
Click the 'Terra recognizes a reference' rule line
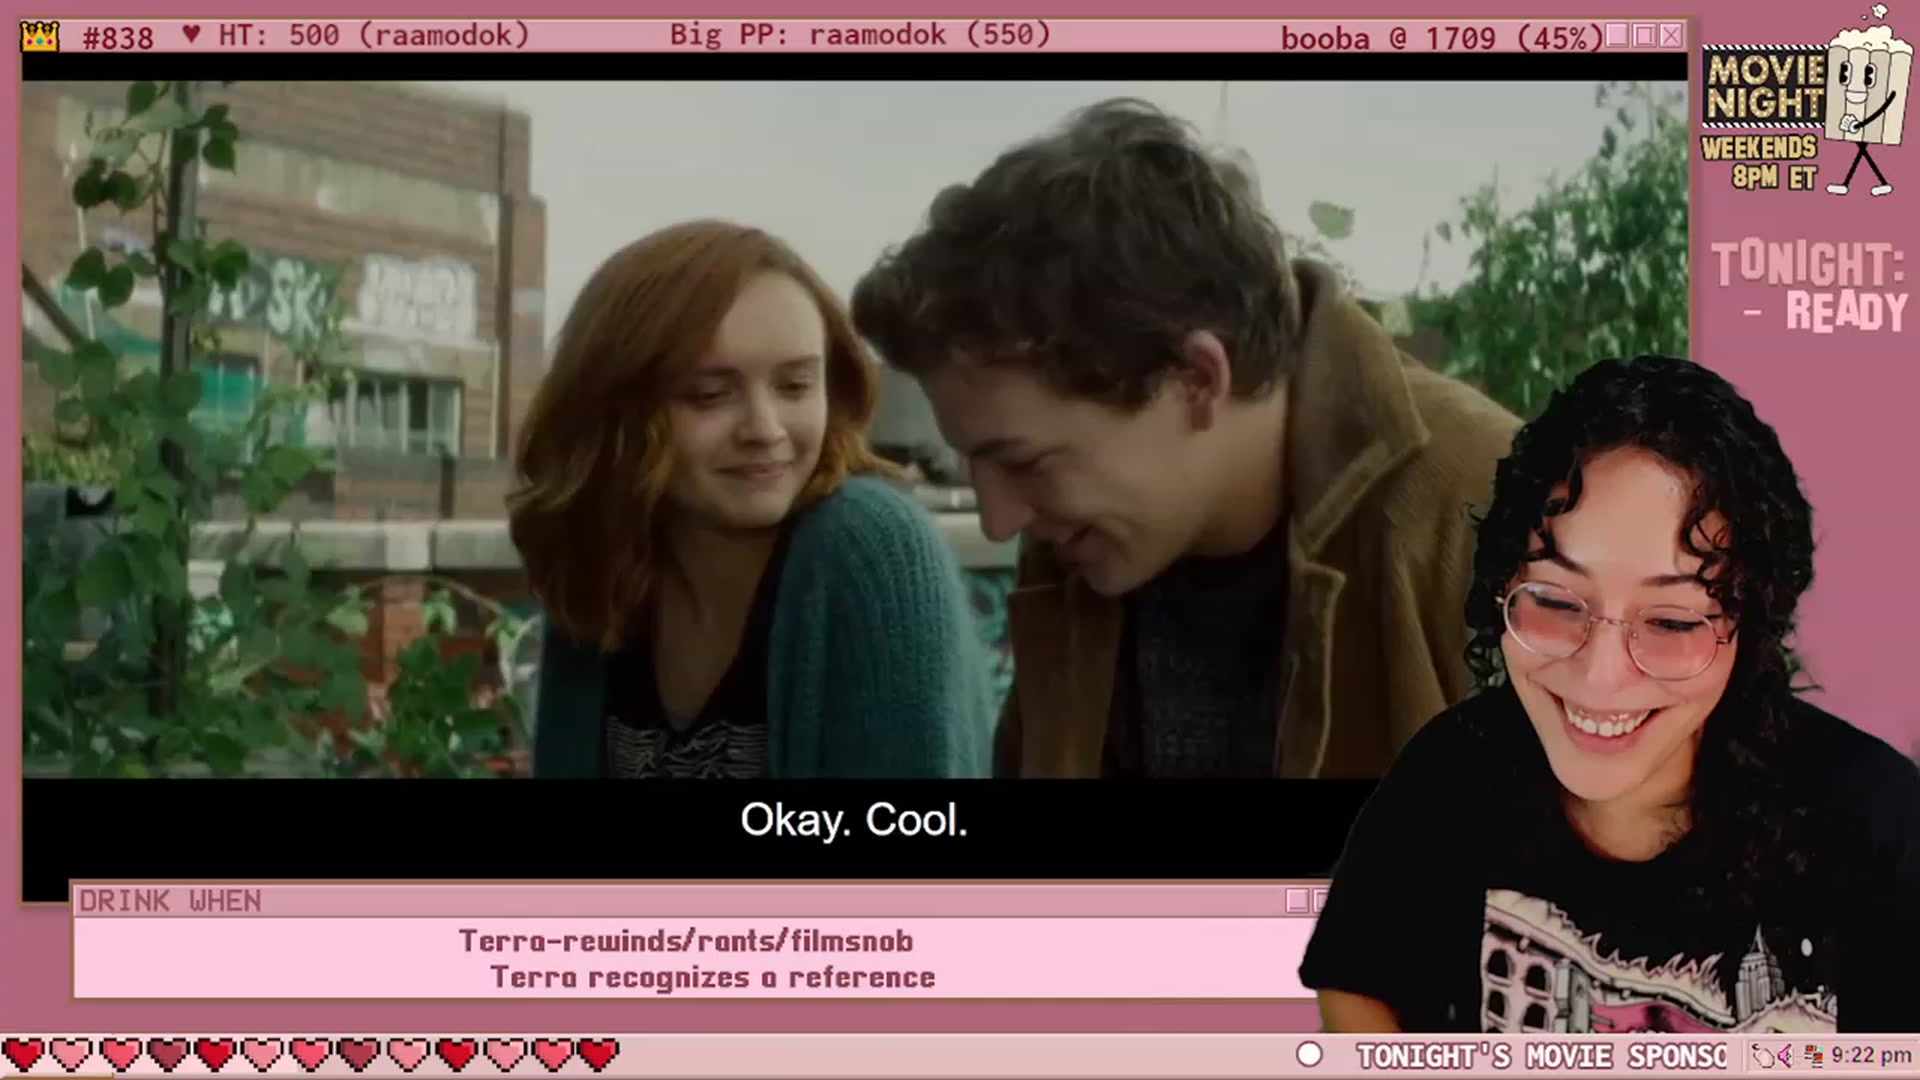tap(713, 977)
